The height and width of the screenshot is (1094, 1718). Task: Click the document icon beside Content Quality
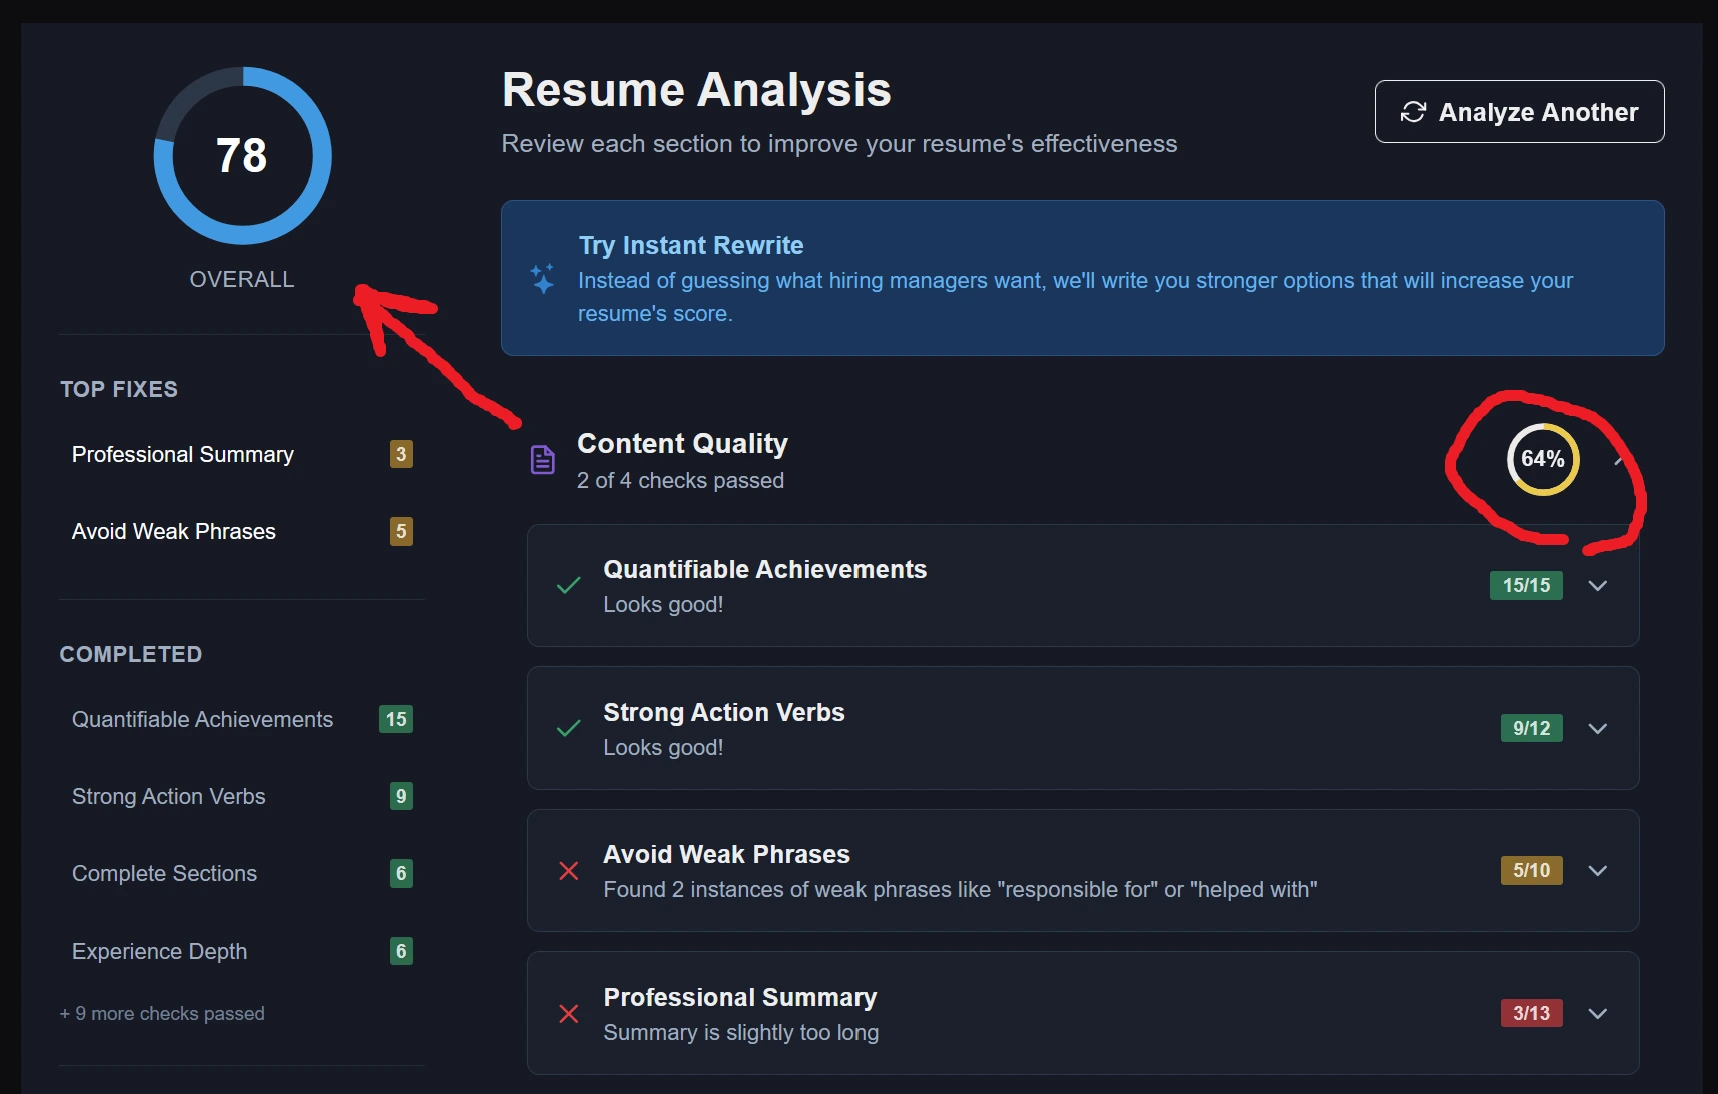(x=541, y=459)
